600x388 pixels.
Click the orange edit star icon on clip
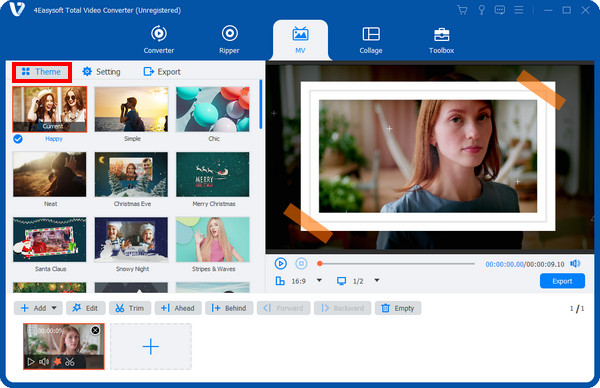[x=57, y=362]
